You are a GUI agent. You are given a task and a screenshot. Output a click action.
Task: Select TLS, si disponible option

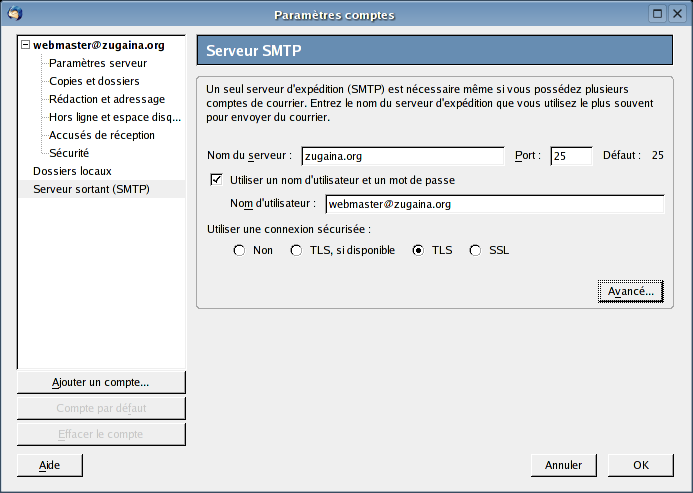[x=296, y=250]
